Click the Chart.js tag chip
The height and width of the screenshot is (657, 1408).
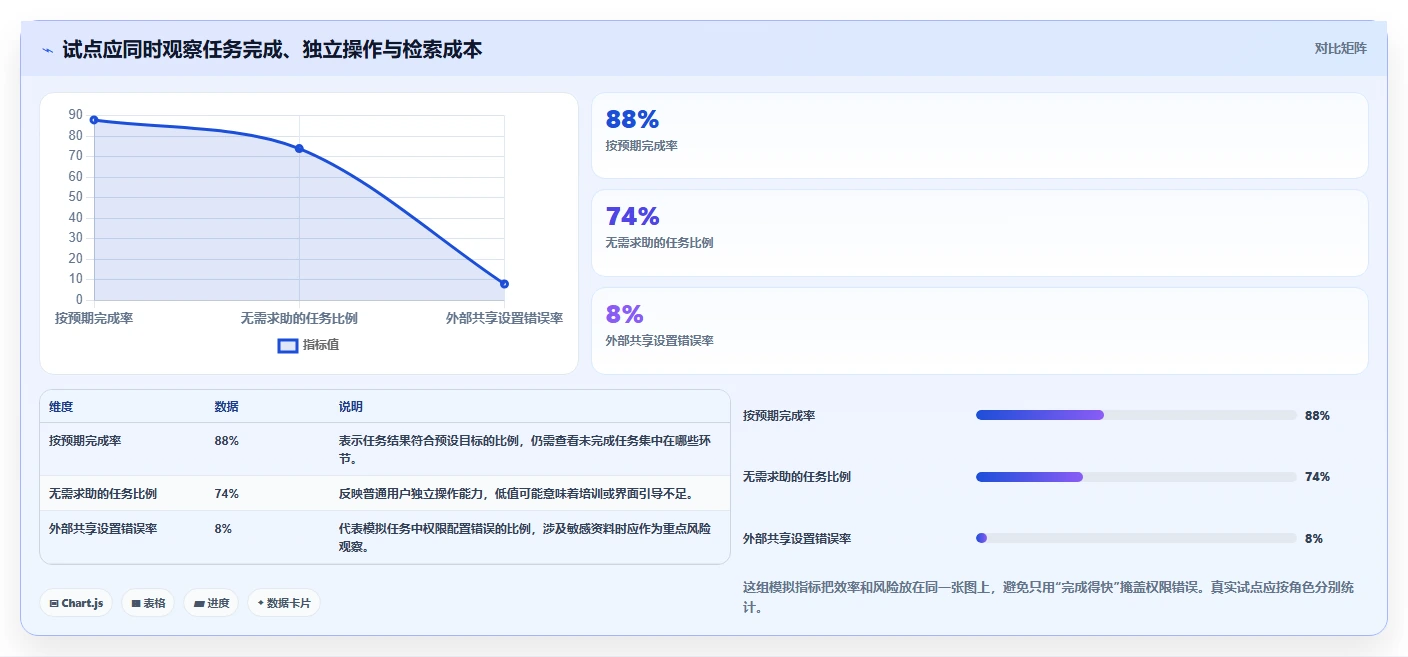(x=76, y=603)
